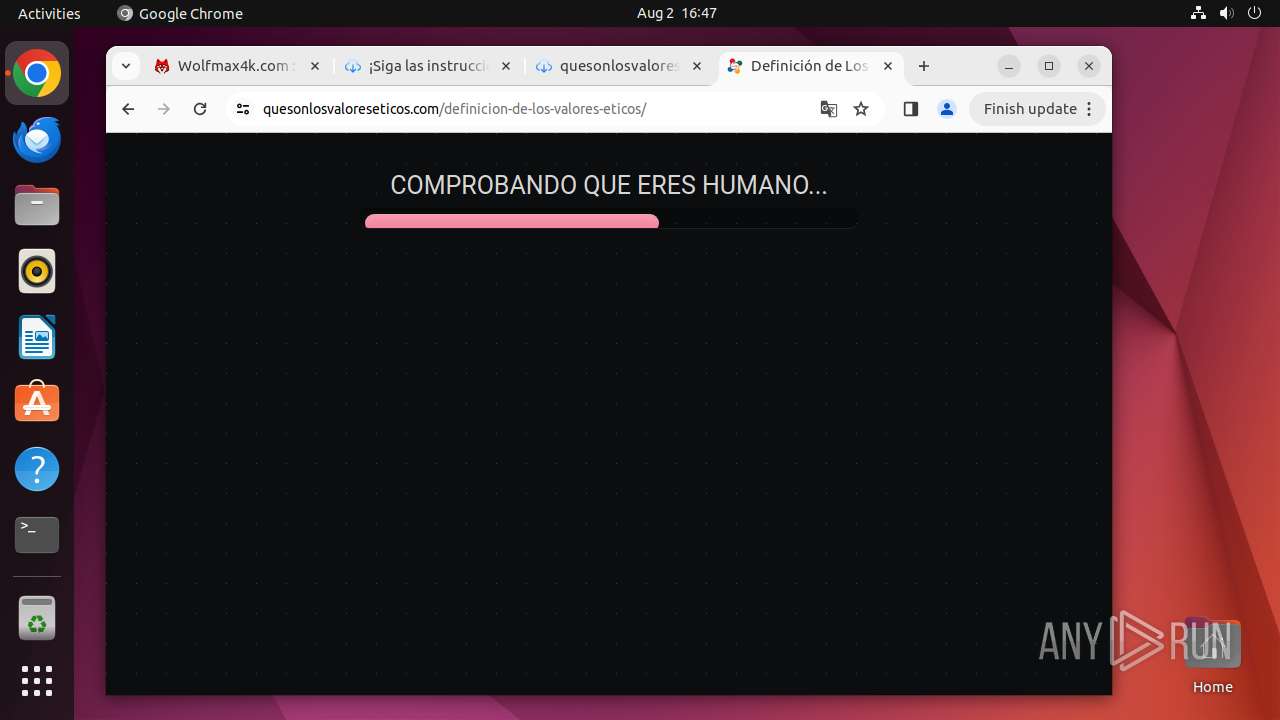The image size is (1280, 720).
Task: Switch to the ¡Siga las instrucciones tab
Action: tap(427, 66)
